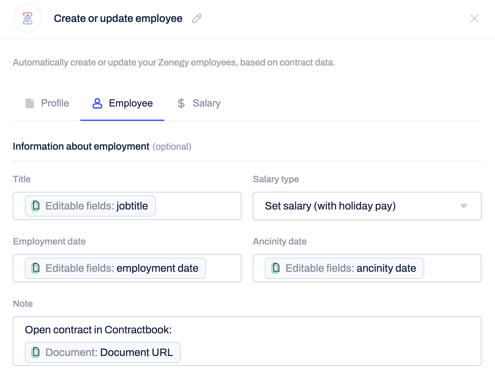Select the ancinity date field tag
Viewport: 495px width, 368px height.
(x=344, y=268)
